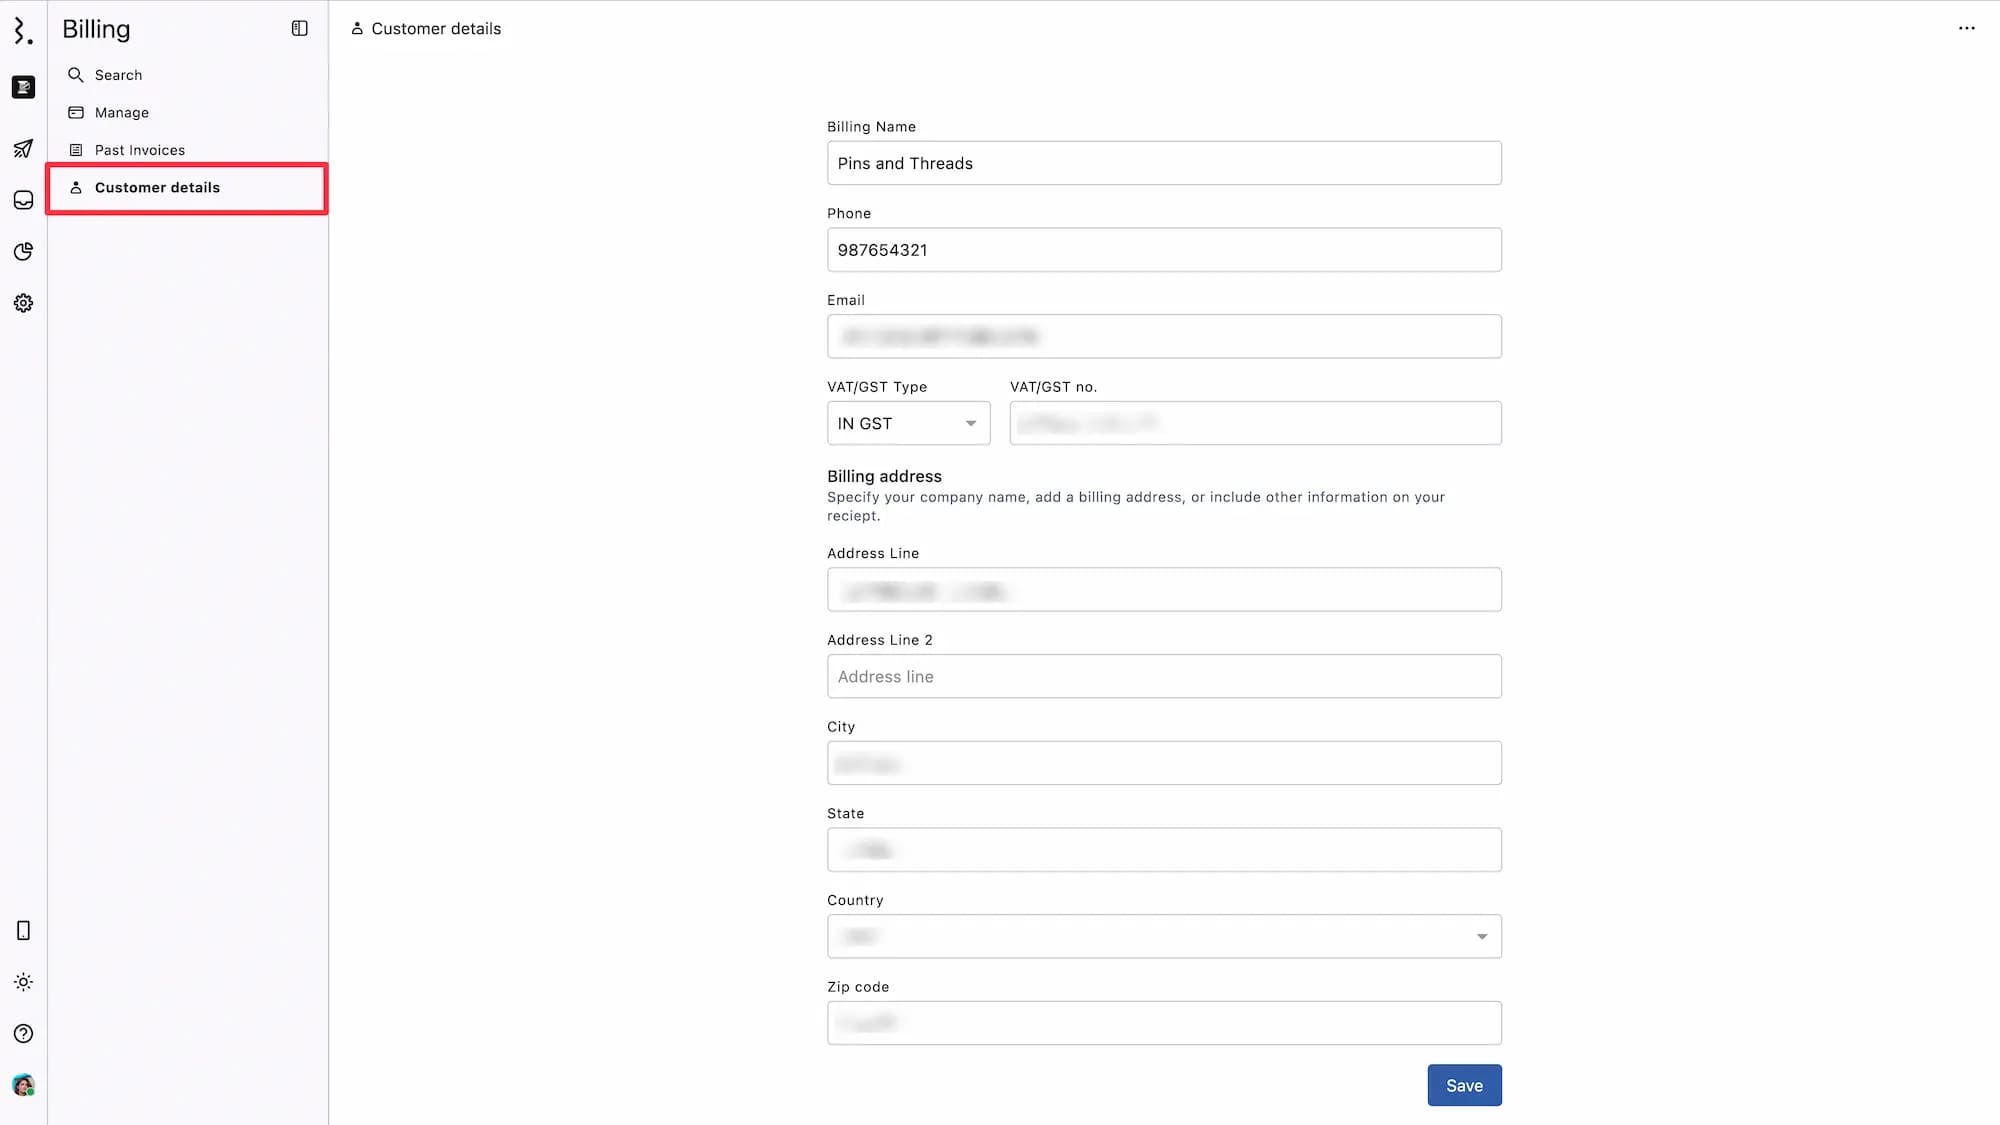Open the three-dot more options menu

(x=1966, y=29)
